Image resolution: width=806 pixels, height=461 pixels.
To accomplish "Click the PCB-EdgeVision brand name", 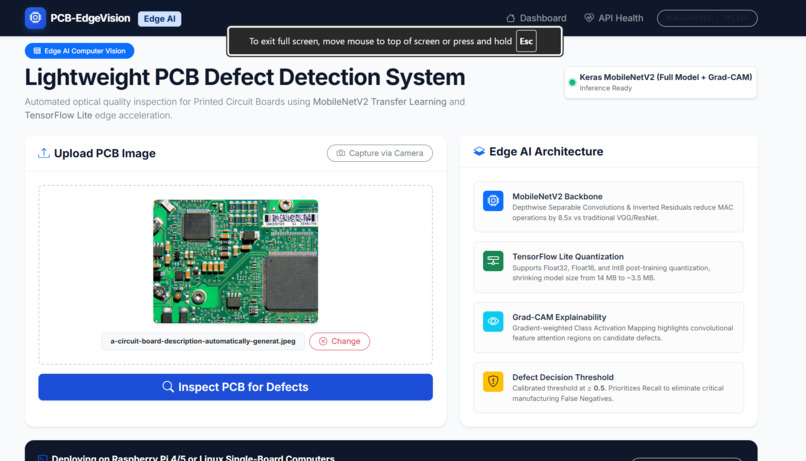I will 90,18.
